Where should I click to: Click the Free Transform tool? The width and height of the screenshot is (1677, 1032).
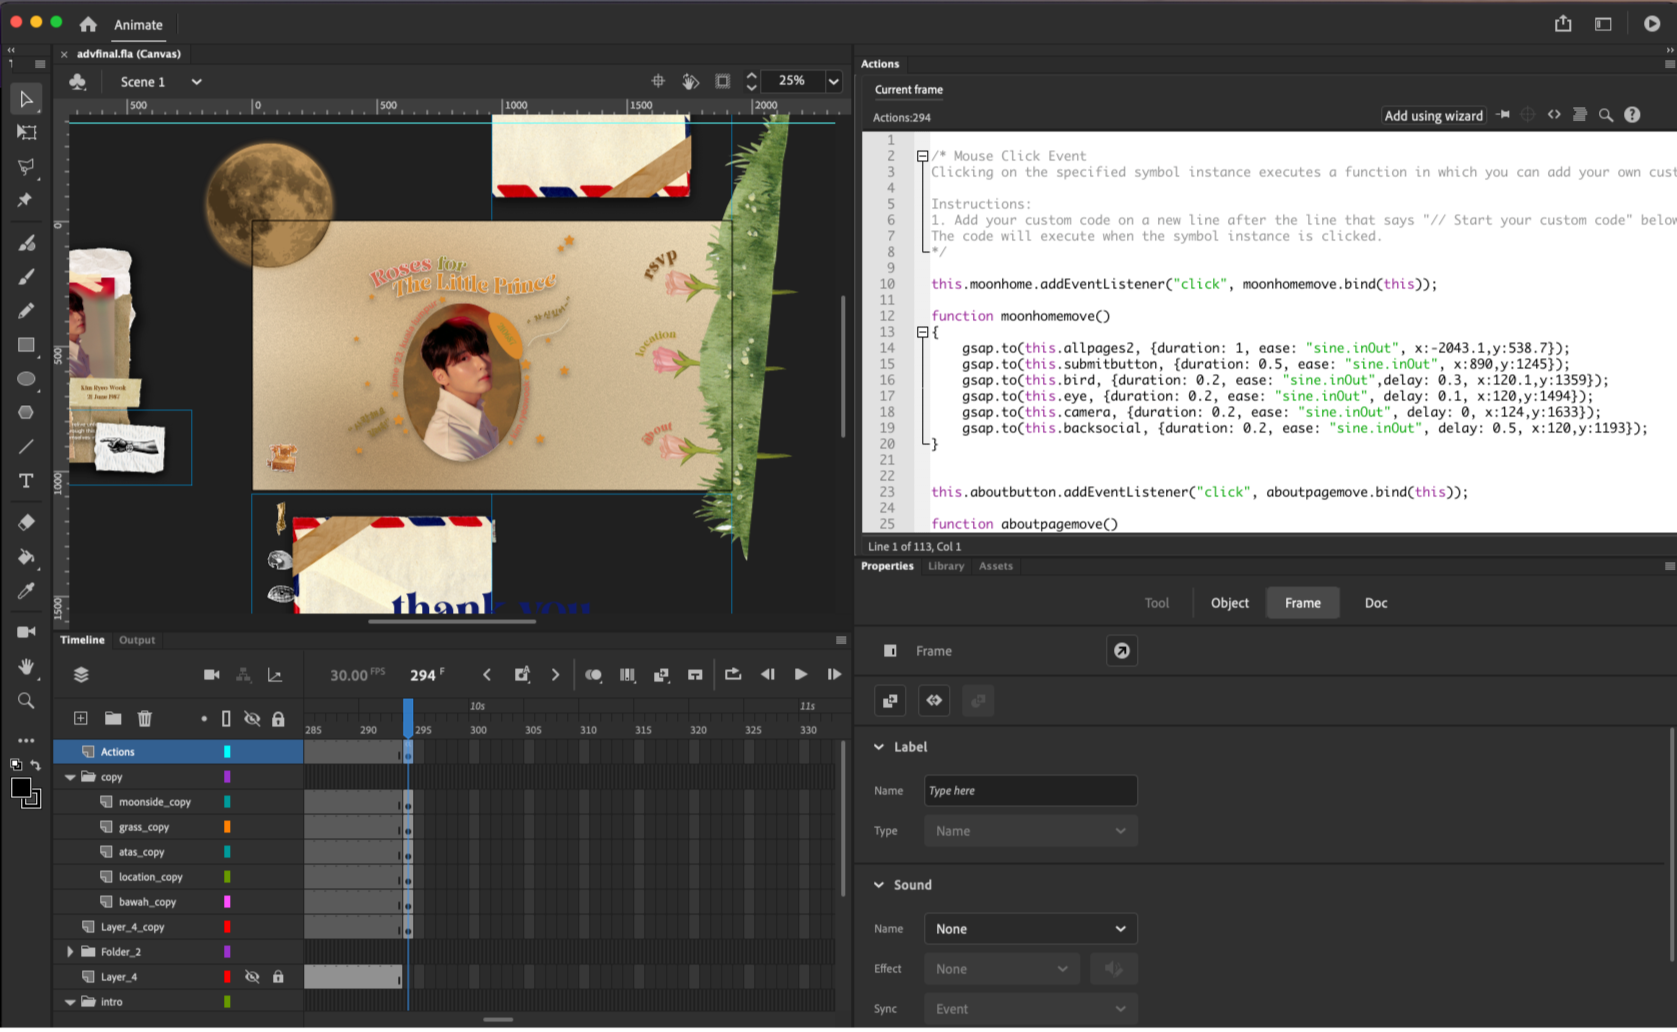click(x=26, y=132)
